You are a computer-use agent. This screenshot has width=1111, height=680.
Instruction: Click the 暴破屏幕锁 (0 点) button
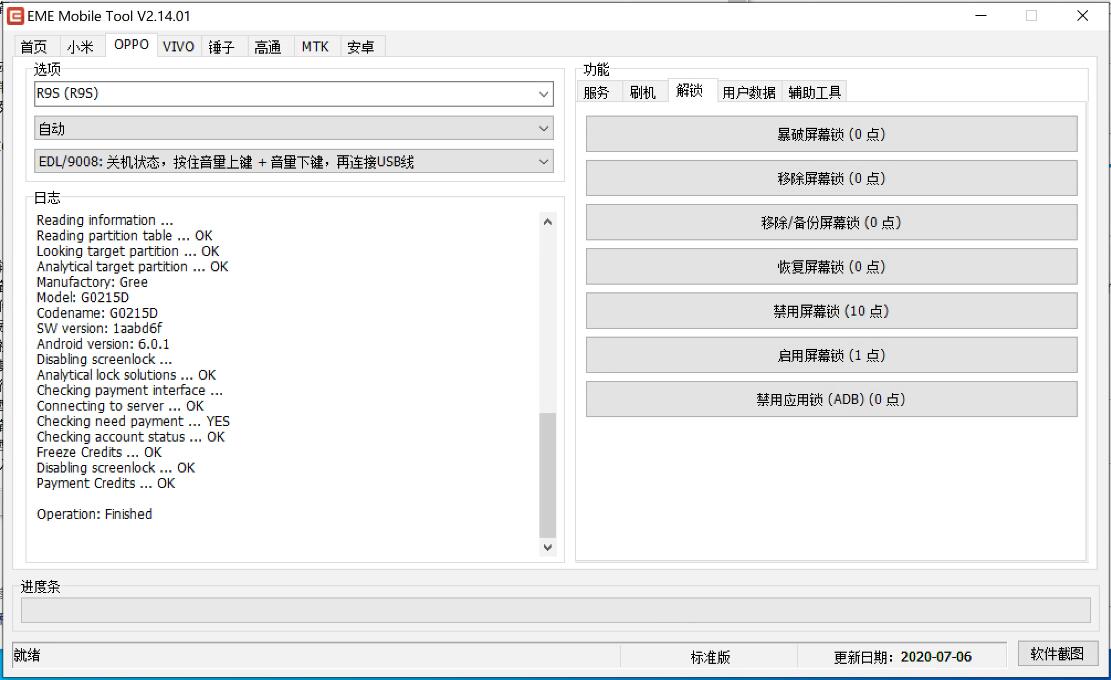pyautogui.click(x=831, y=134)
